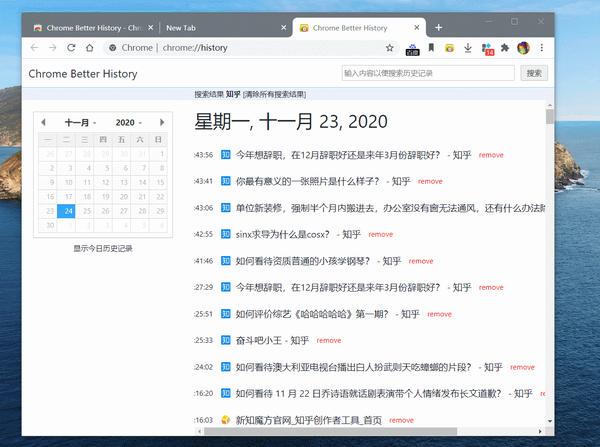This screenshot has height=447, width=600.
Task: Go to the browser home page
Action: tap(90, 48)
